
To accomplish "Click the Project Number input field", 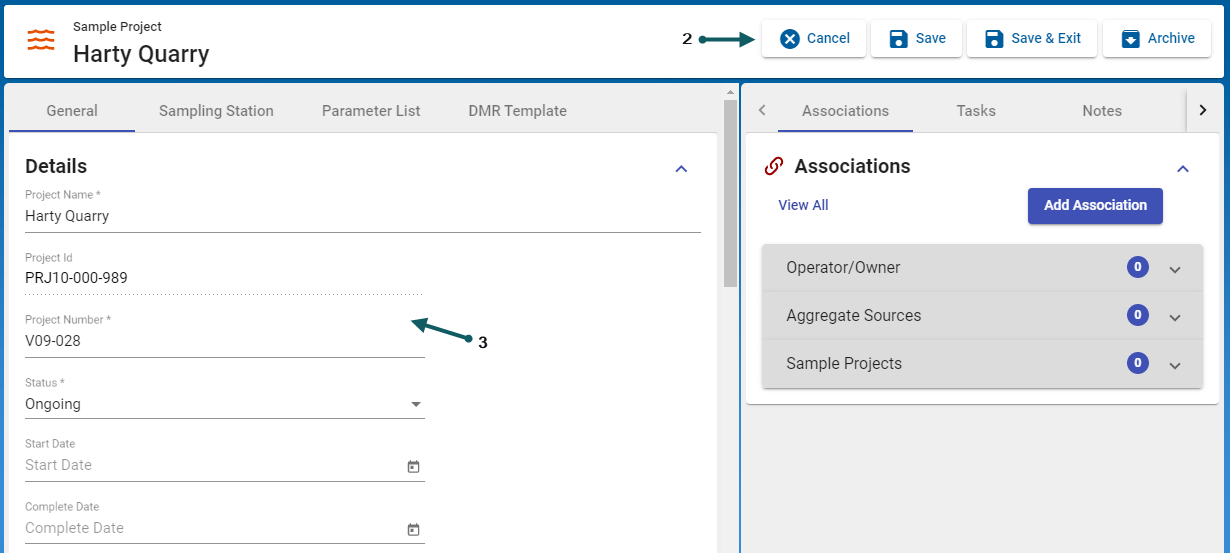I will [x=224, y=341].
